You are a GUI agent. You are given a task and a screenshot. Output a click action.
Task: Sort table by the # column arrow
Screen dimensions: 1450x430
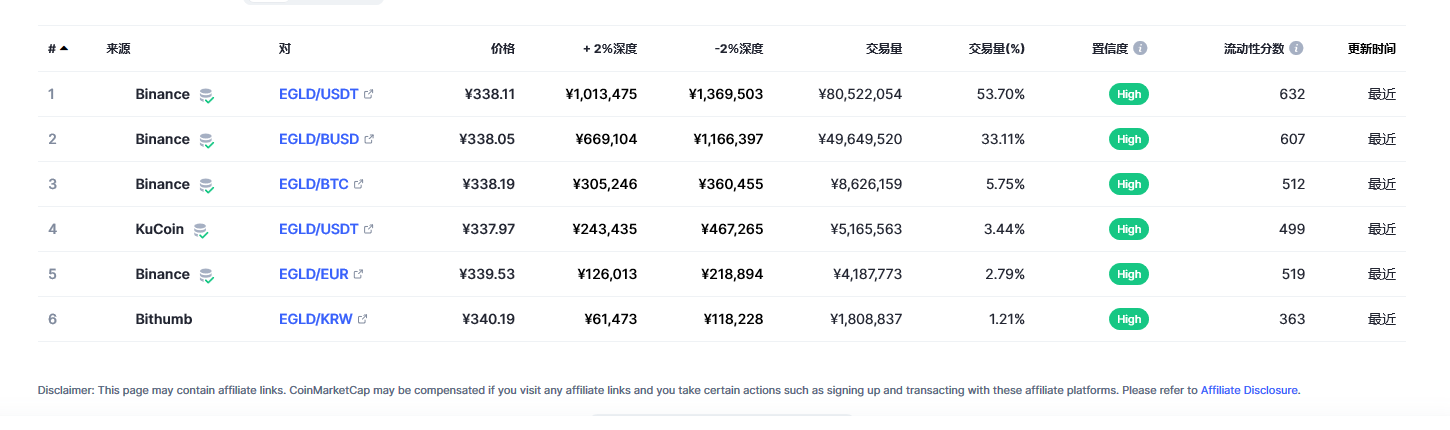click(64, 48)
